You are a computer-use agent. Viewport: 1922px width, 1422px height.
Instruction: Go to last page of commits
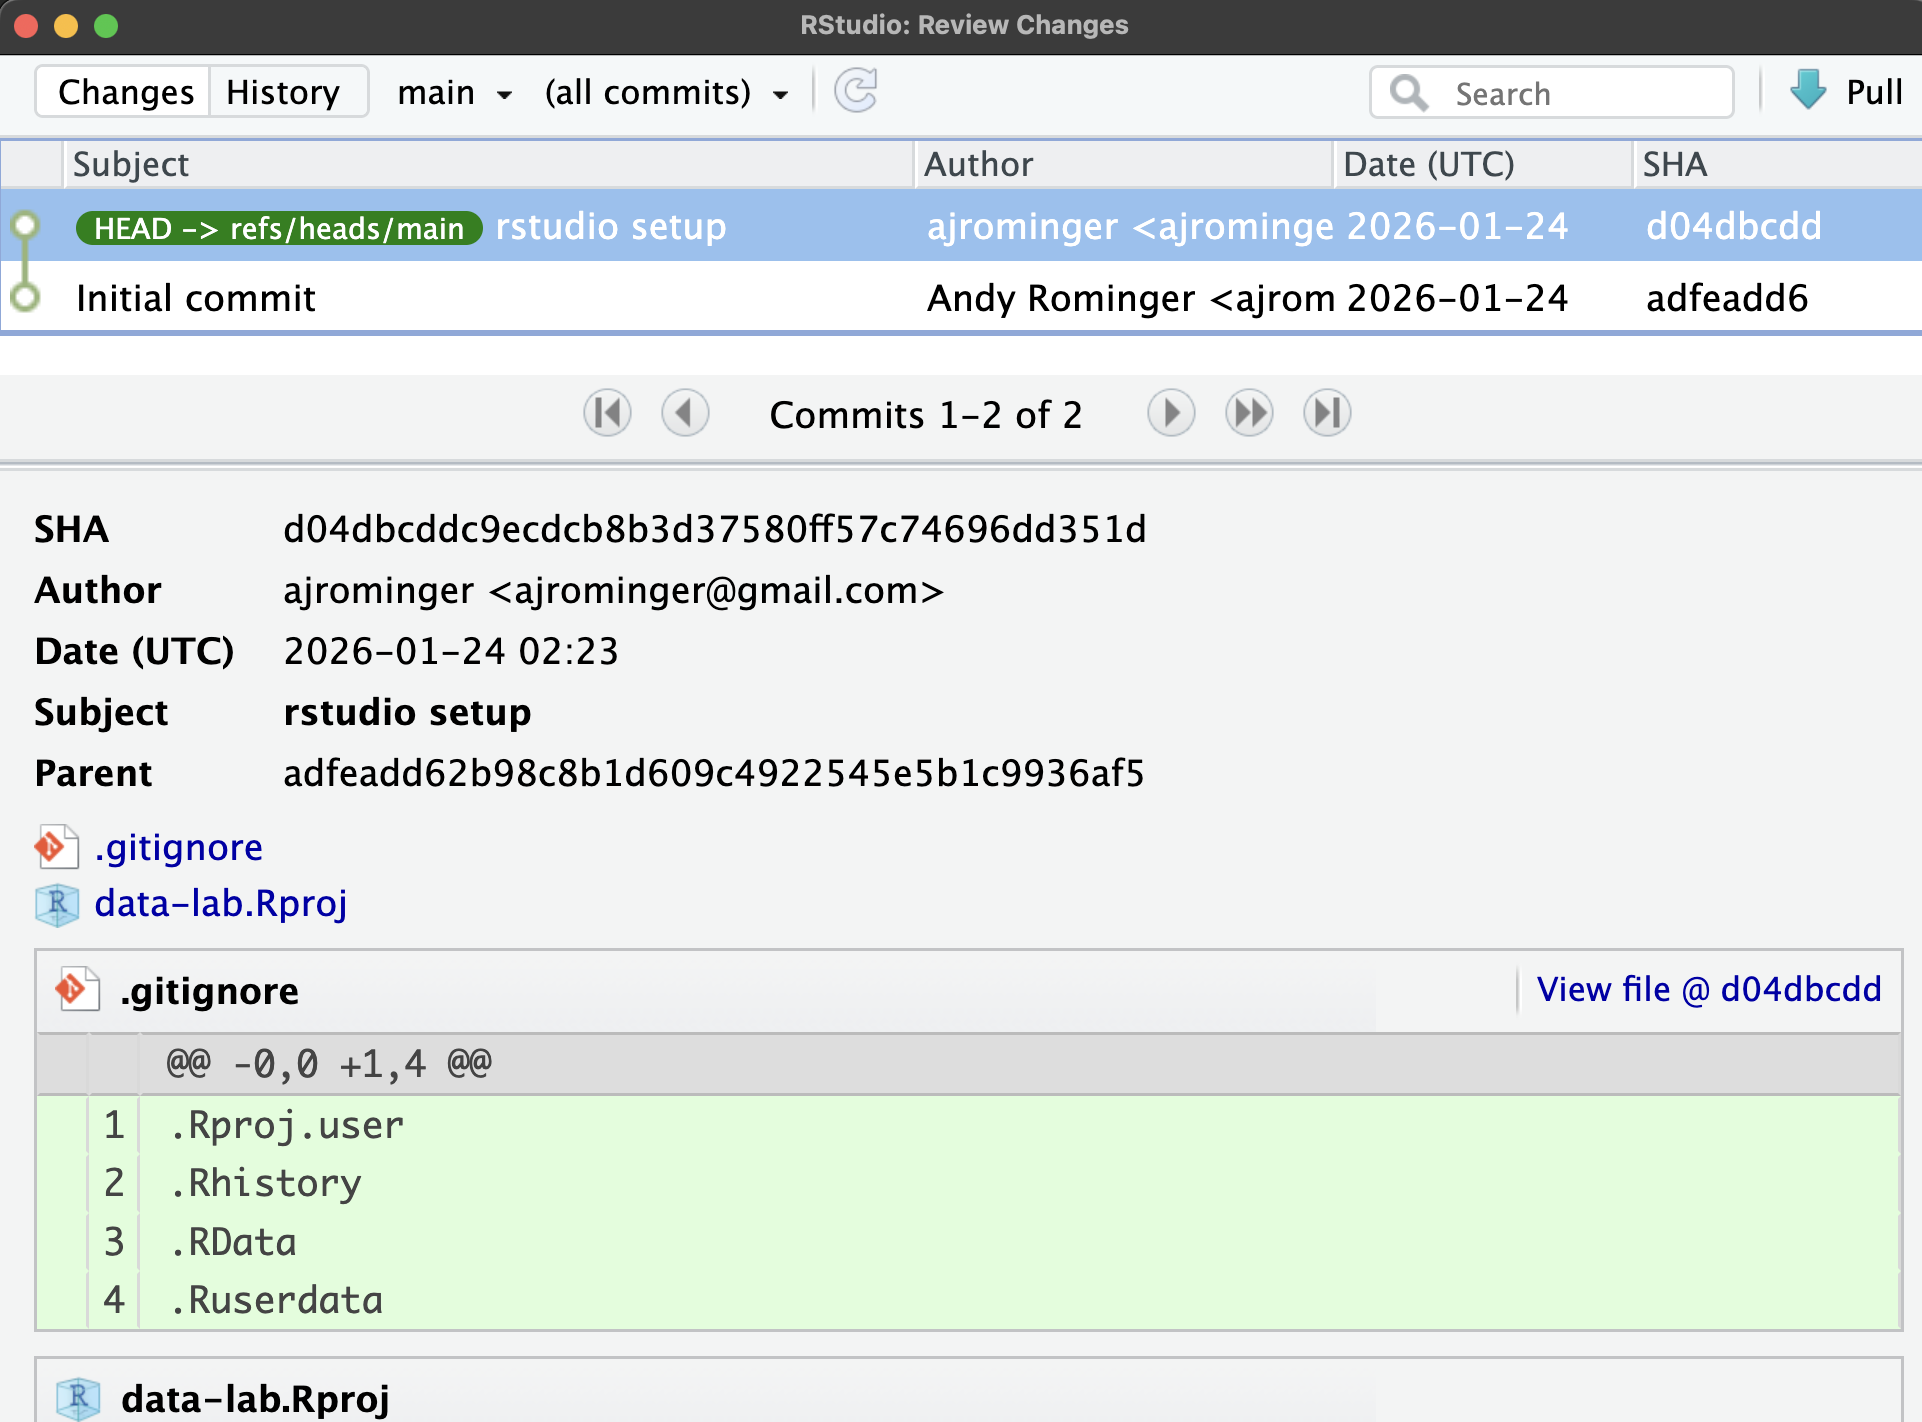tap(1327, 413)
